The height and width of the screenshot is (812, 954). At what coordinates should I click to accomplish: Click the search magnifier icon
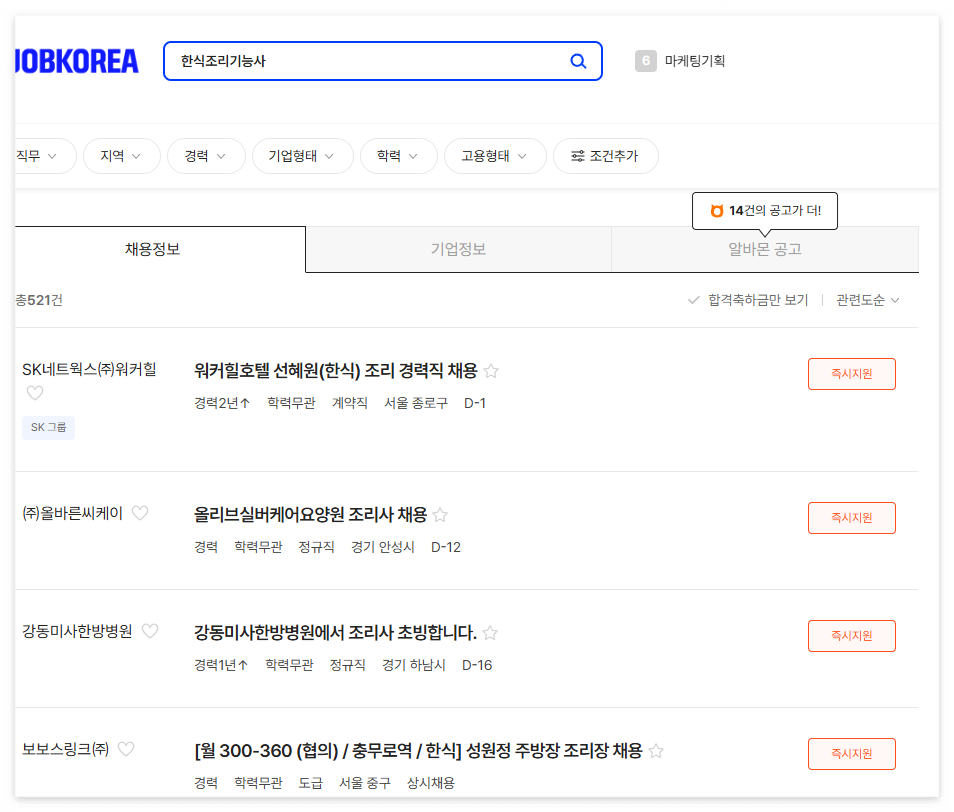point(578,61)
